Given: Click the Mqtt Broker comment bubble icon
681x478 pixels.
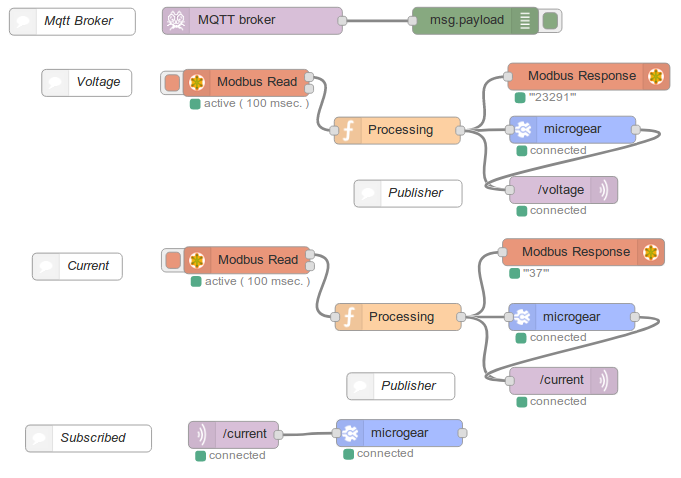Looking at the screenshot, I should tap(23, 21).
